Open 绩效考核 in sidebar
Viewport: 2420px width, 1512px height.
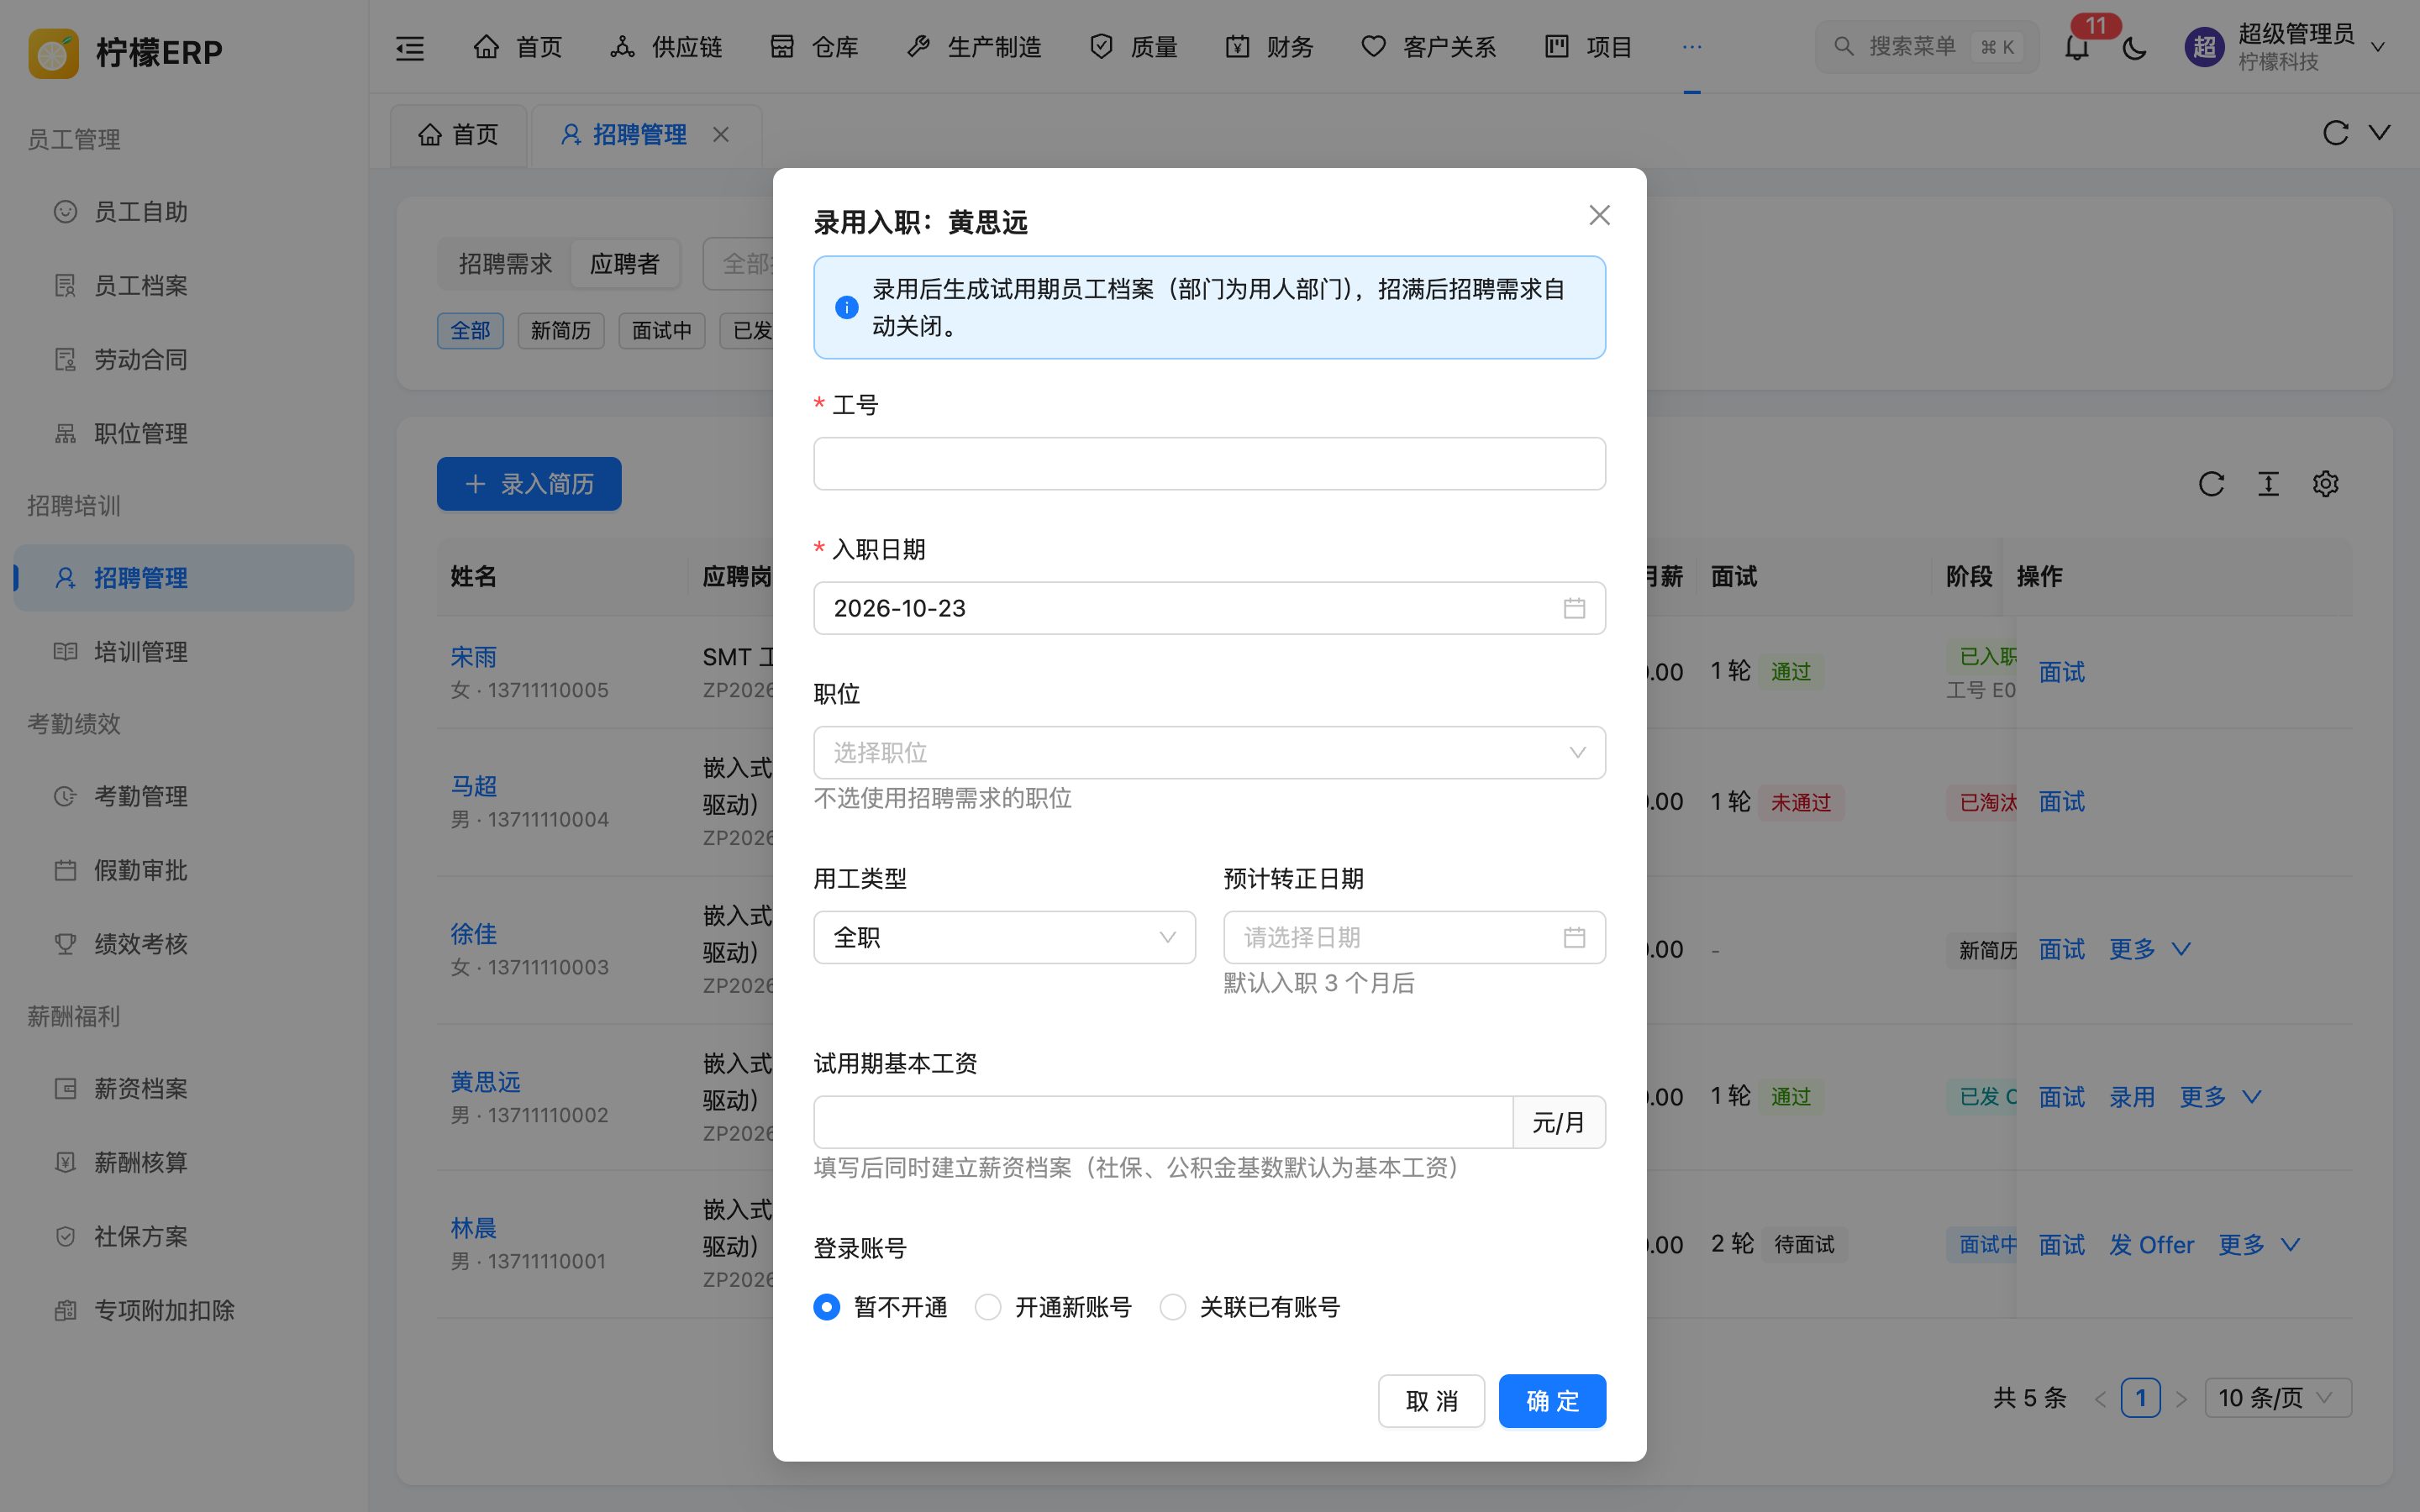(x=184, y=944)
